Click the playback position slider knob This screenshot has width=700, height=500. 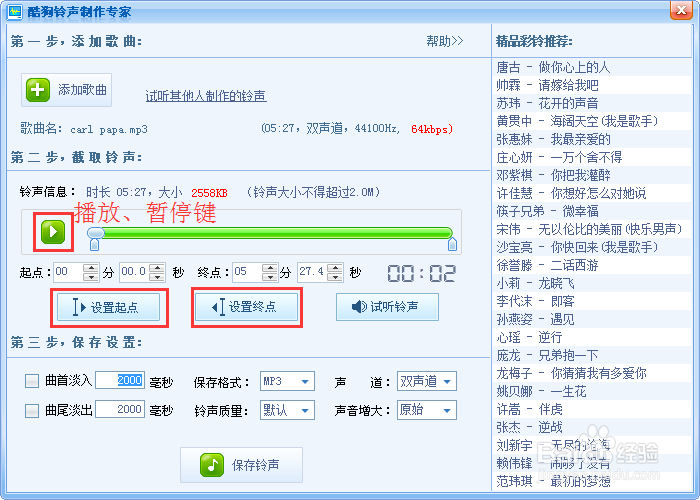coord(96,233)
